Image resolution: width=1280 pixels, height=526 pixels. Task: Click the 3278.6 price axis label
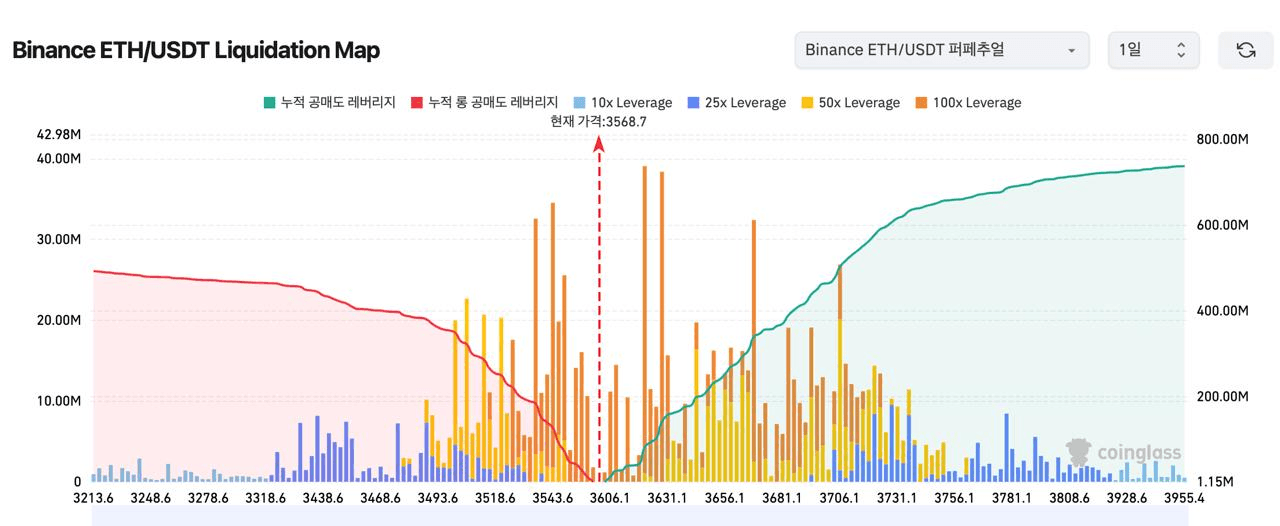coord(208,497)
